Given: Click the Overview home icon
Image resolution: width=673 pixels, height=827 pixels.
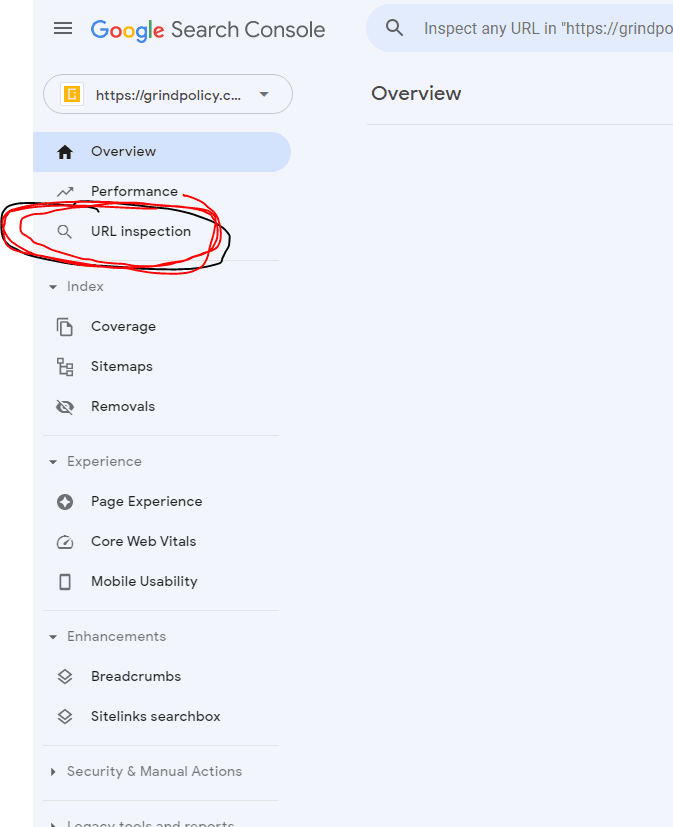Looking at the screenshot, I should click(x=65, y=152).
